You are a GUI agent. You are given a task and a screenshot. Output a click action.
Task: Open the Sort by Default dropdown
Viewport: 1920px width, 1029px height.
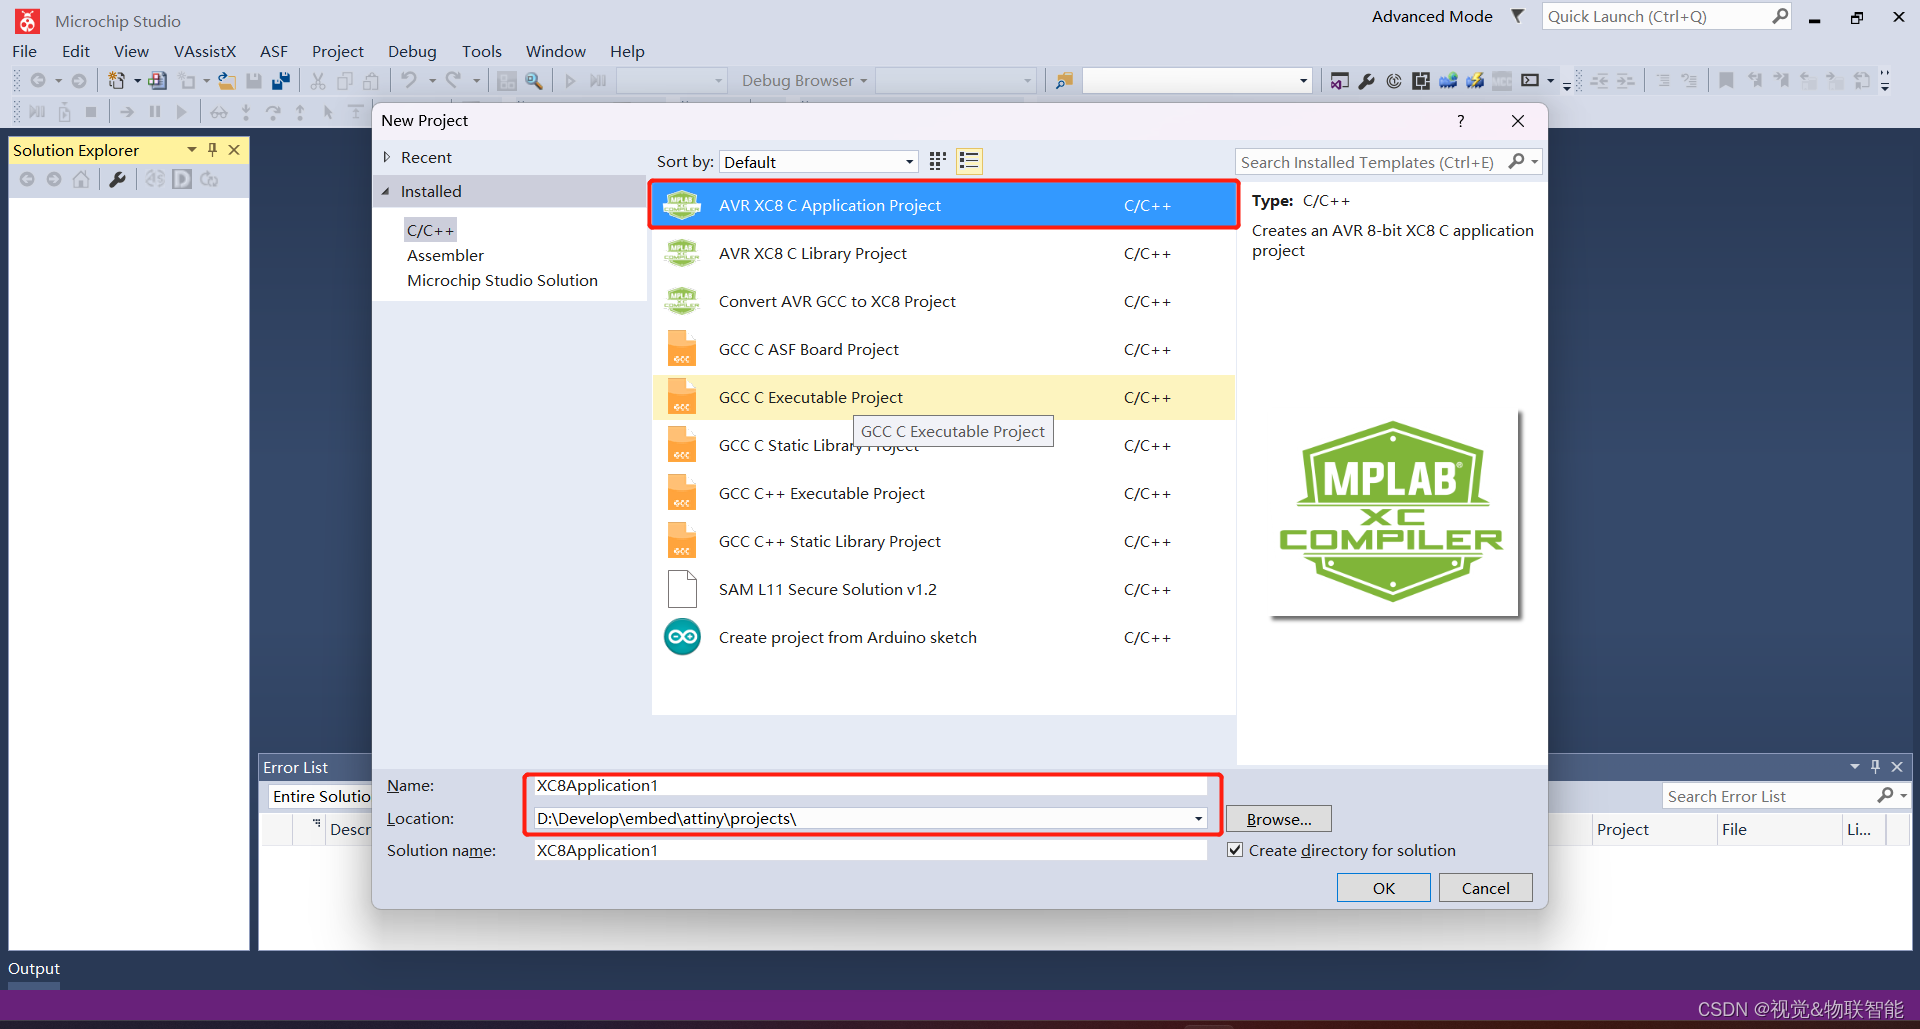point(818,162)
